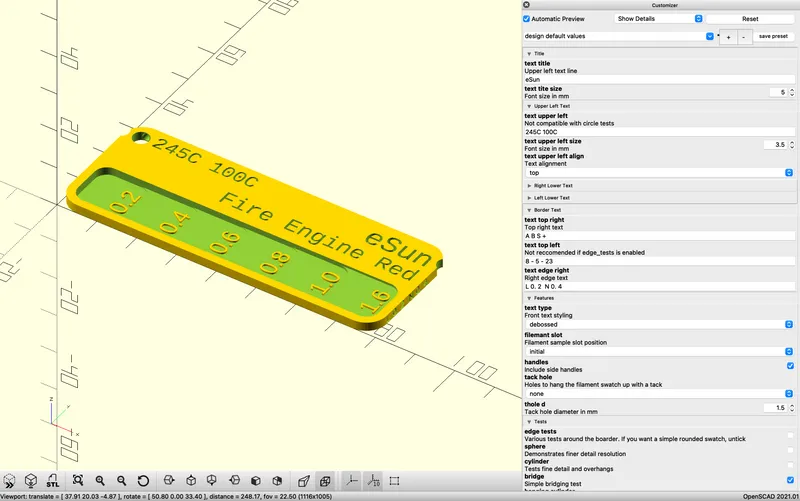Image resolution: width=800 pixels, height=501 pixels.
Task: Expand the Right Lower Text section
Action: 529,186
